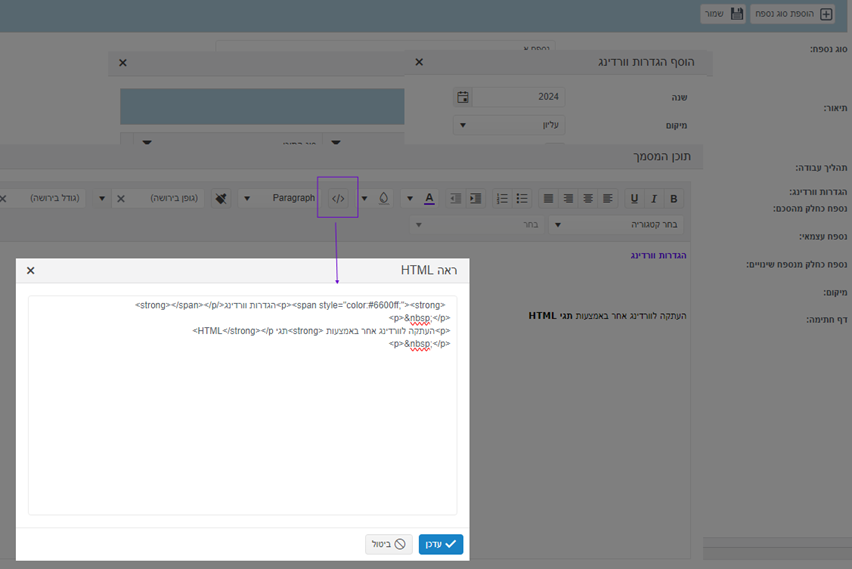Screen dimensions: 852x569
Task: Open the background color dropdown arrow
Action: pyautogui.click(x=365, y=198)
